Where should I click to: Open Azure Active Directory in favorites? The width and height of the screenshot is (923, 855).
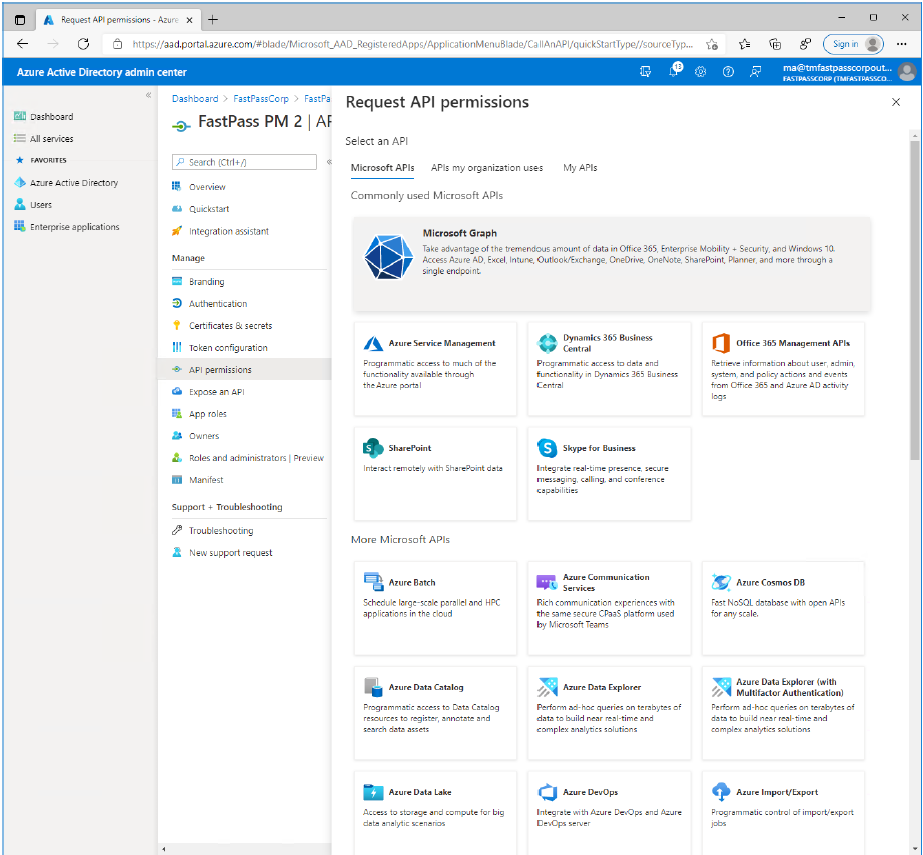pyautogui.click(x=74, y=183)
